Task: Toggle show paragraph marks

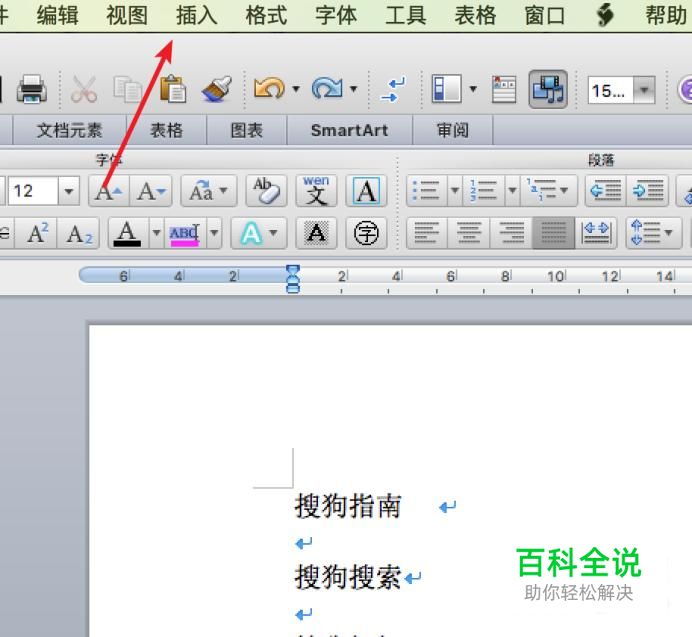Action: (393, 89)
